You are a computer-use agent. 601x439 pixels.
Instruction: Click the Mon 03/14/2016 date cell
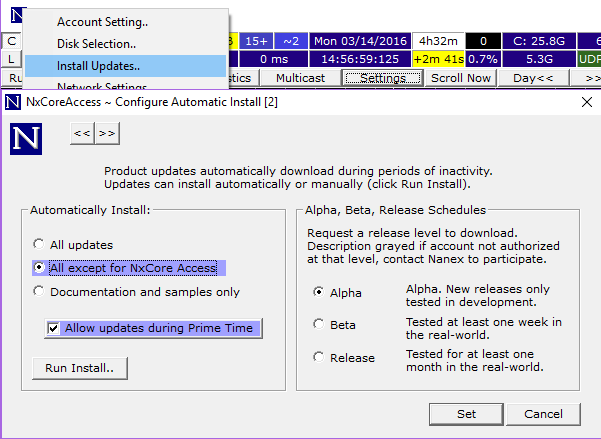coord(360,41)
